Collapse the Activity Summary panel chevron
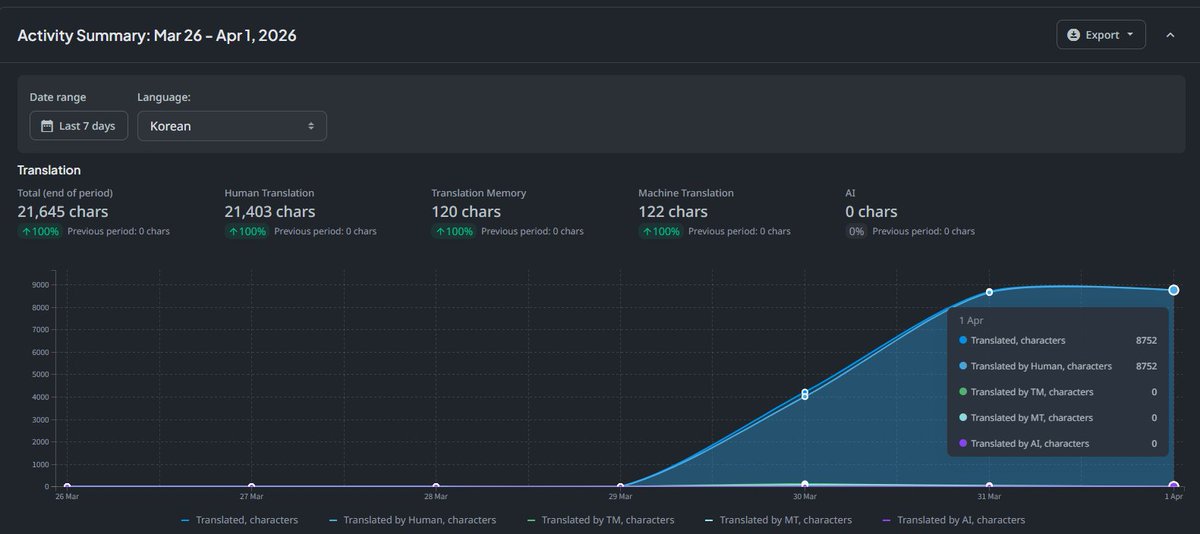1200x534 pixels. [x=1170, y=35]
